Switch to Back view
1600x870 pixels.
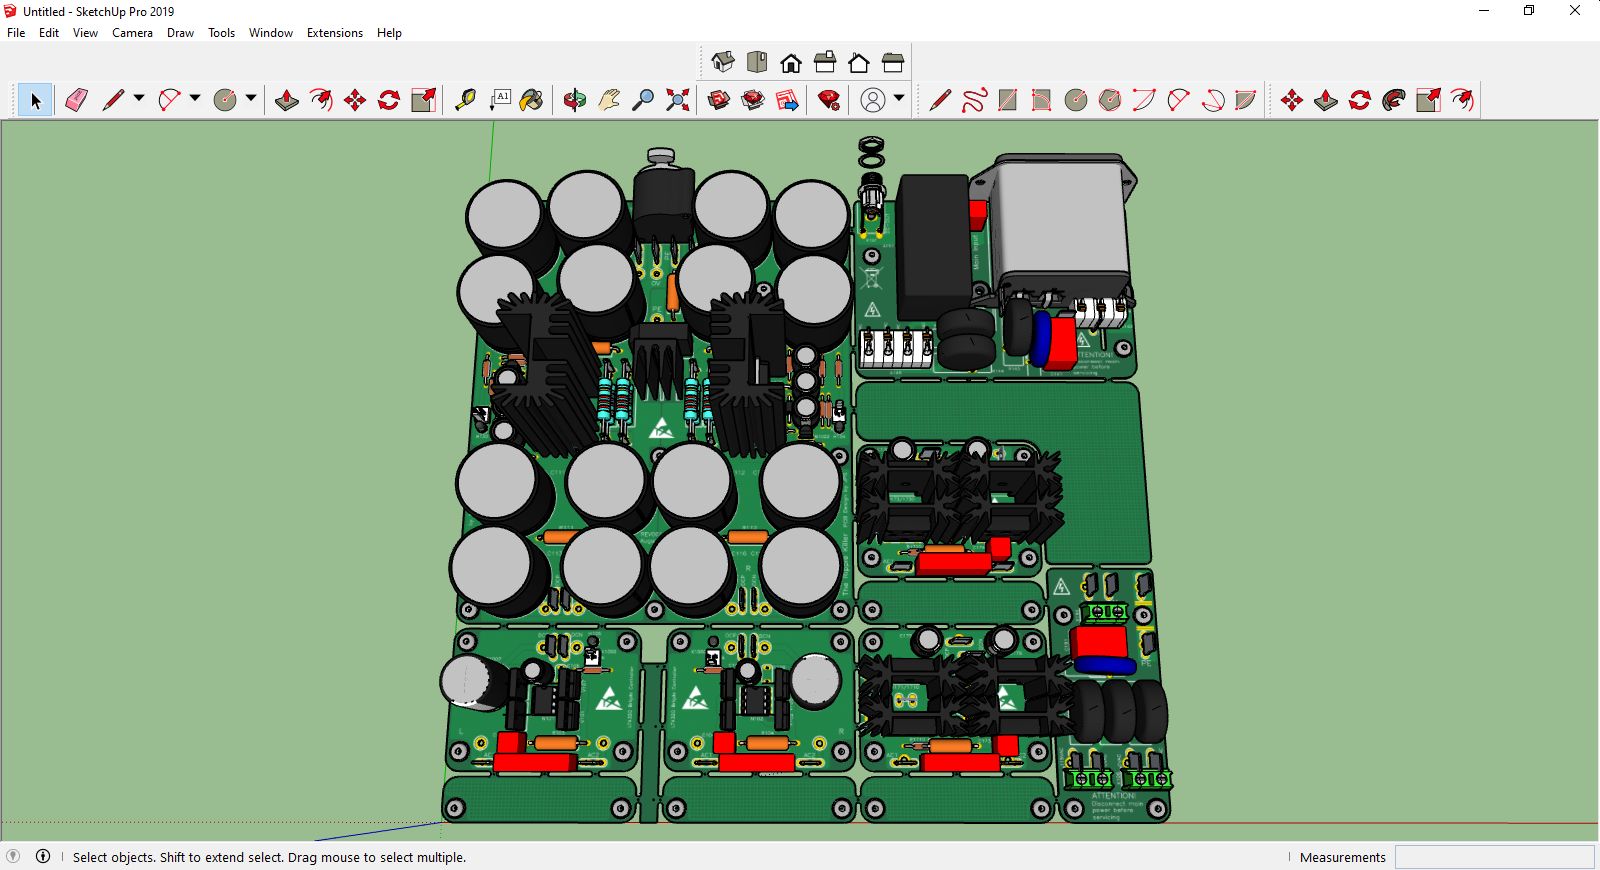pos(859,63)
